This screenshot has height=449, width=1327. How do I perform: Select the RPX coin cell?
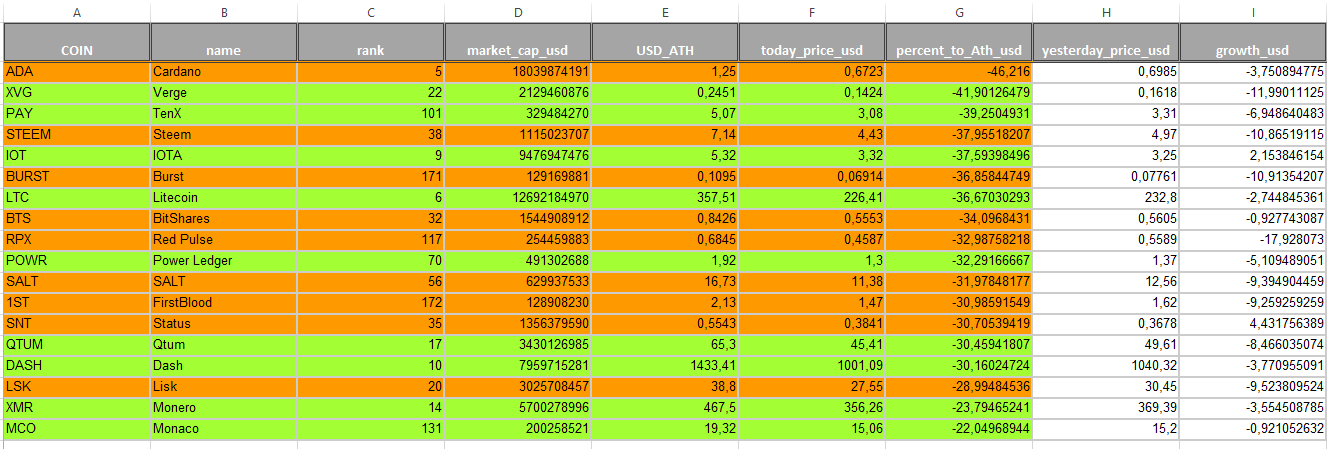[x=77, y=240]
